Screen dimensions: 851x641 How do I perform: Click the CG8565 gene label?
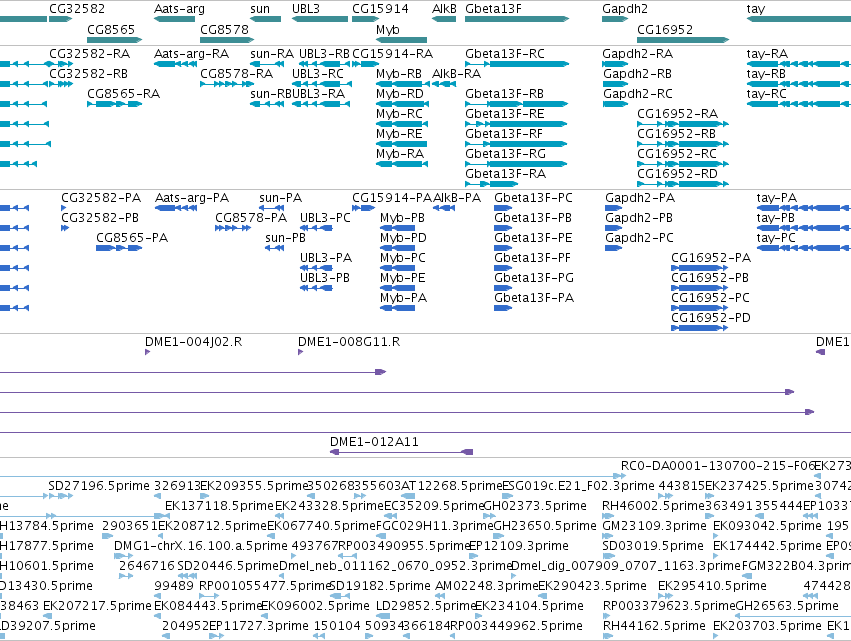(111, 29)
